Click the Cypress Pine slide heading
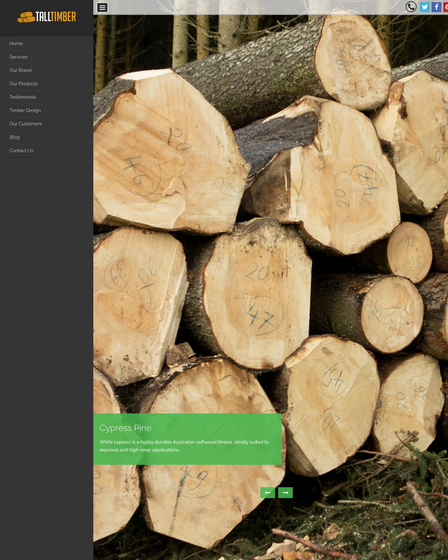Viewport: 448px width, 560px height. pyautogui.click(x=125, y=428)
